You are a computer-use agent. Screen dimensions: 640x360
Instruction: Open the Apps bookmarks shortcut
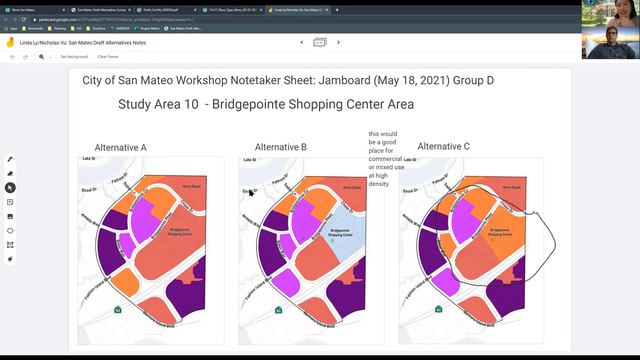[11, 29]
